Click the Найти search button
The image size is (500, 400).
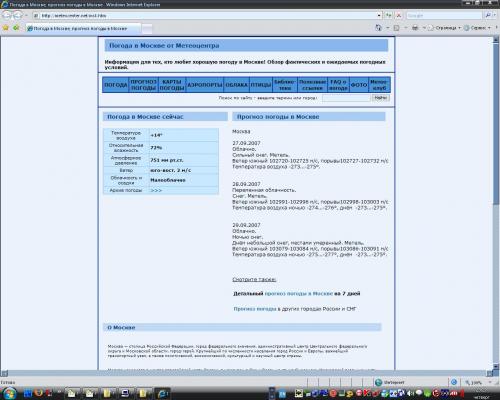(381, 98)
